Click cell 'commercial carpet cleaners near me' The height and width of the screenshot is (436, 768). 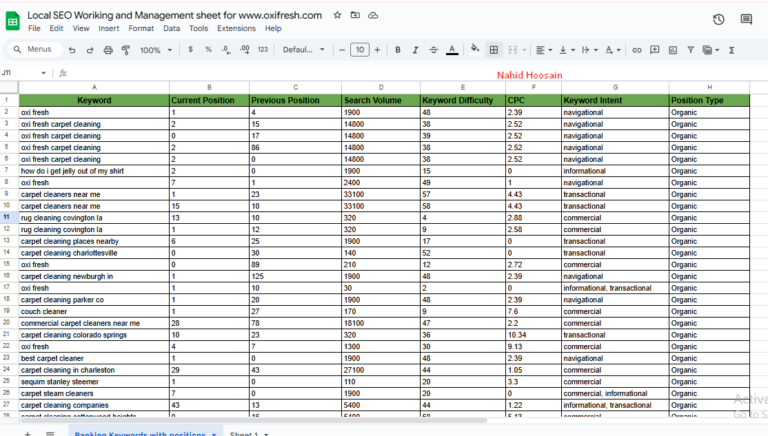click(x=94, y=323)
